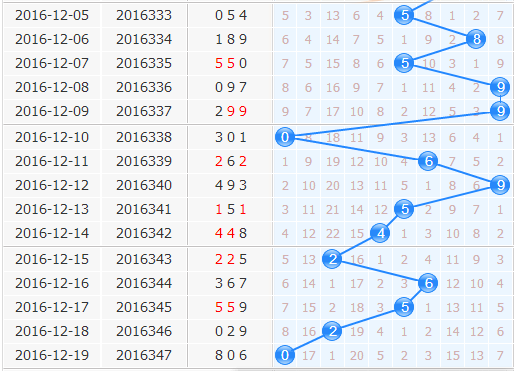Select issue number 2016340

click(x=144, y=185)
